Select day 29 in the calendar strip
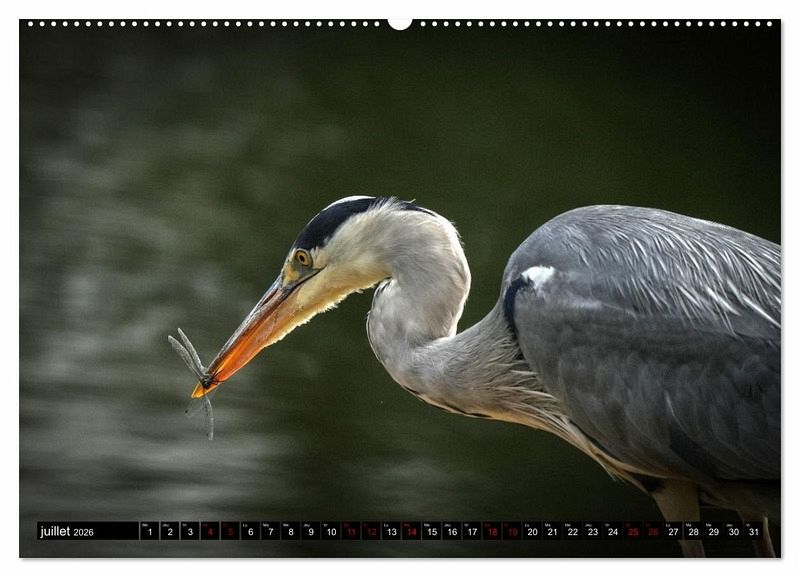Image resolution: width=800 pixels, height=577 pixels. point(713,532)
